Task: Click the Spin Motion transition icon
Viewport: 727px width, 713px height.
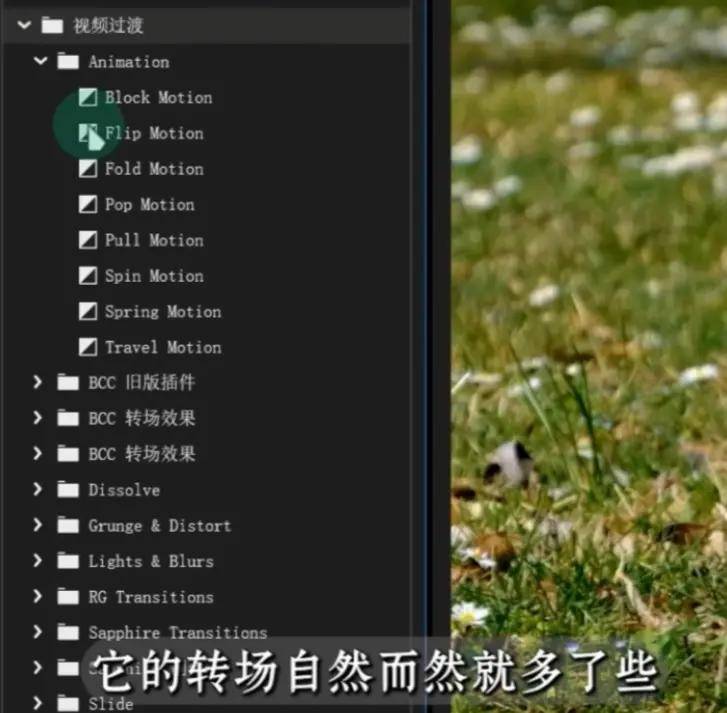Action: point(89,276)
